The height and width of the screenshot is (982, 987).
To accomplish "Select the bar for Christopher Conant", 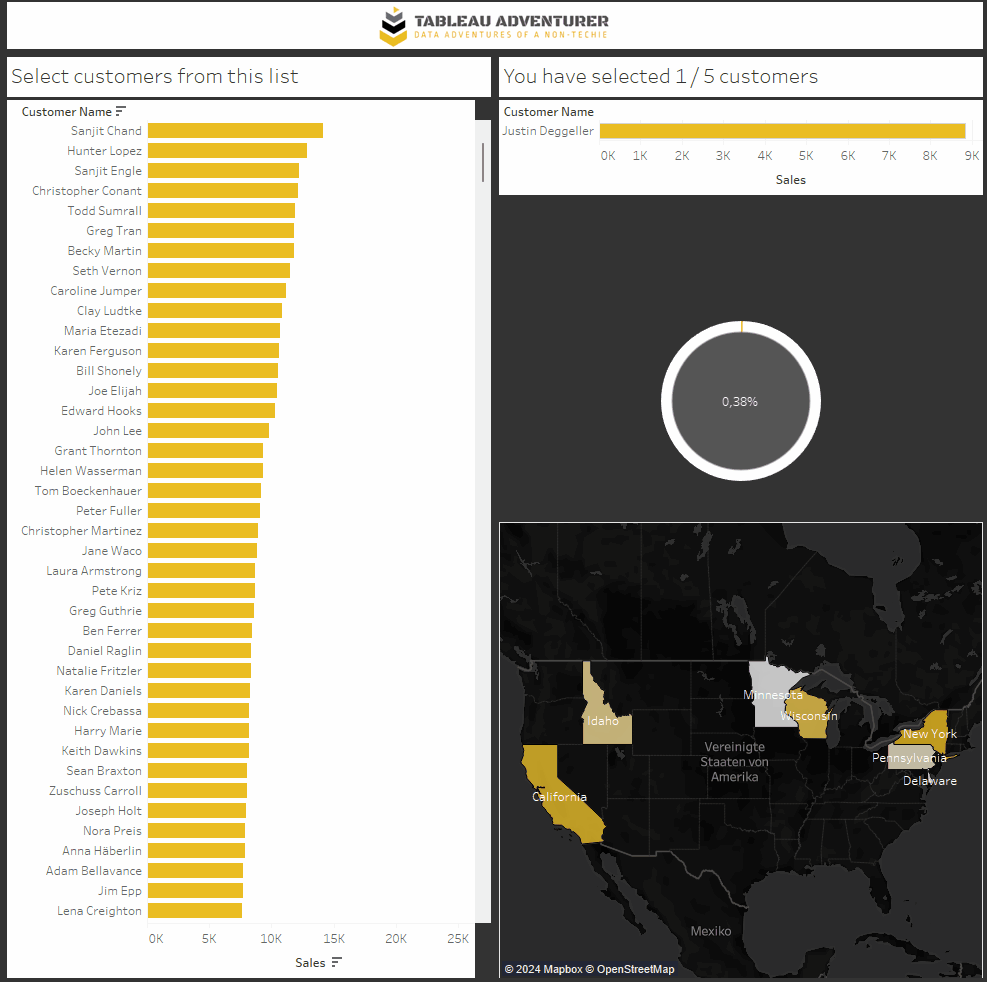I will tap(223, 191).
